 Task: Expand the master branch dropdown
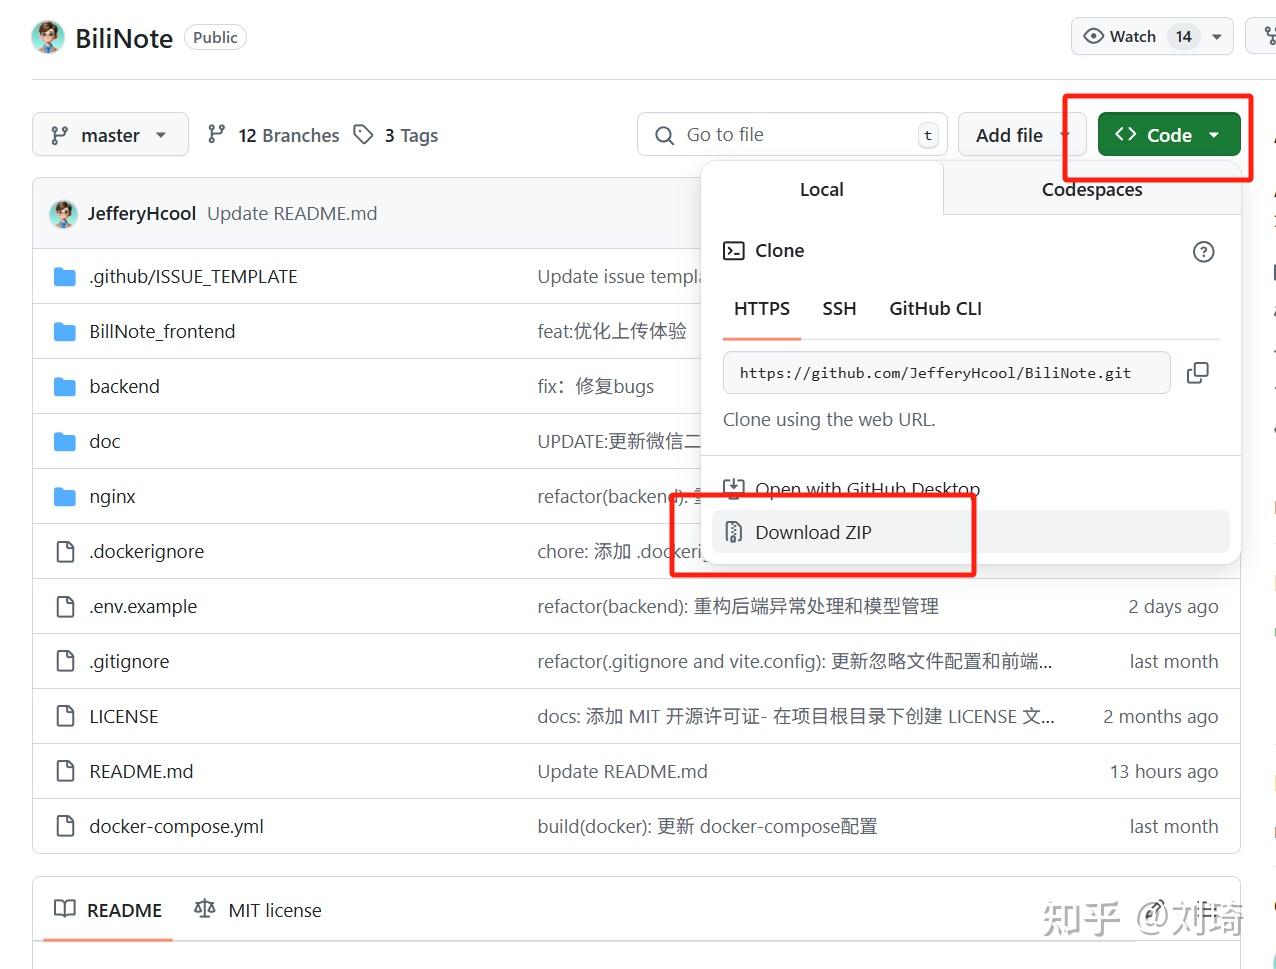(x=109, y=134)
